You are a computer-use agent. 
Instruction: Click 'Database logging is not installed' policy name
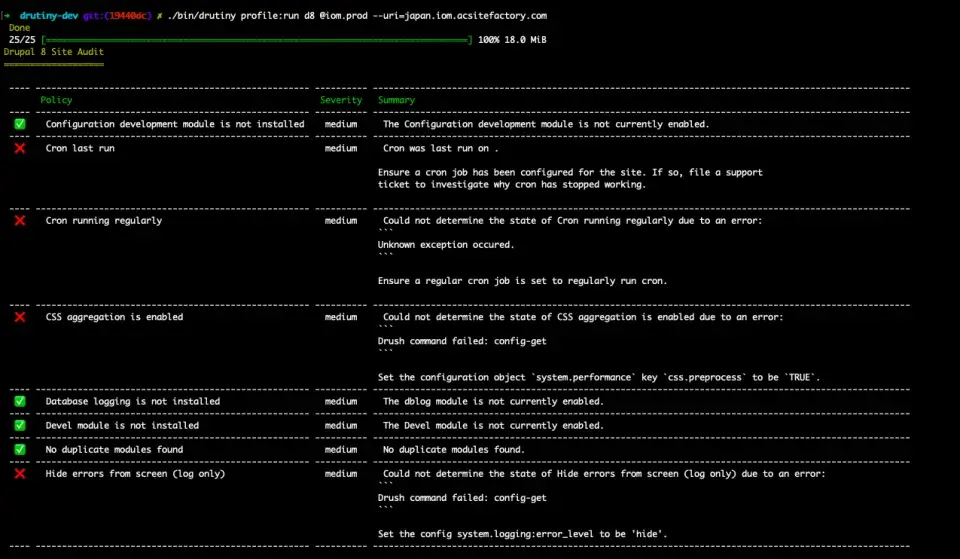[x=133, y=402]
